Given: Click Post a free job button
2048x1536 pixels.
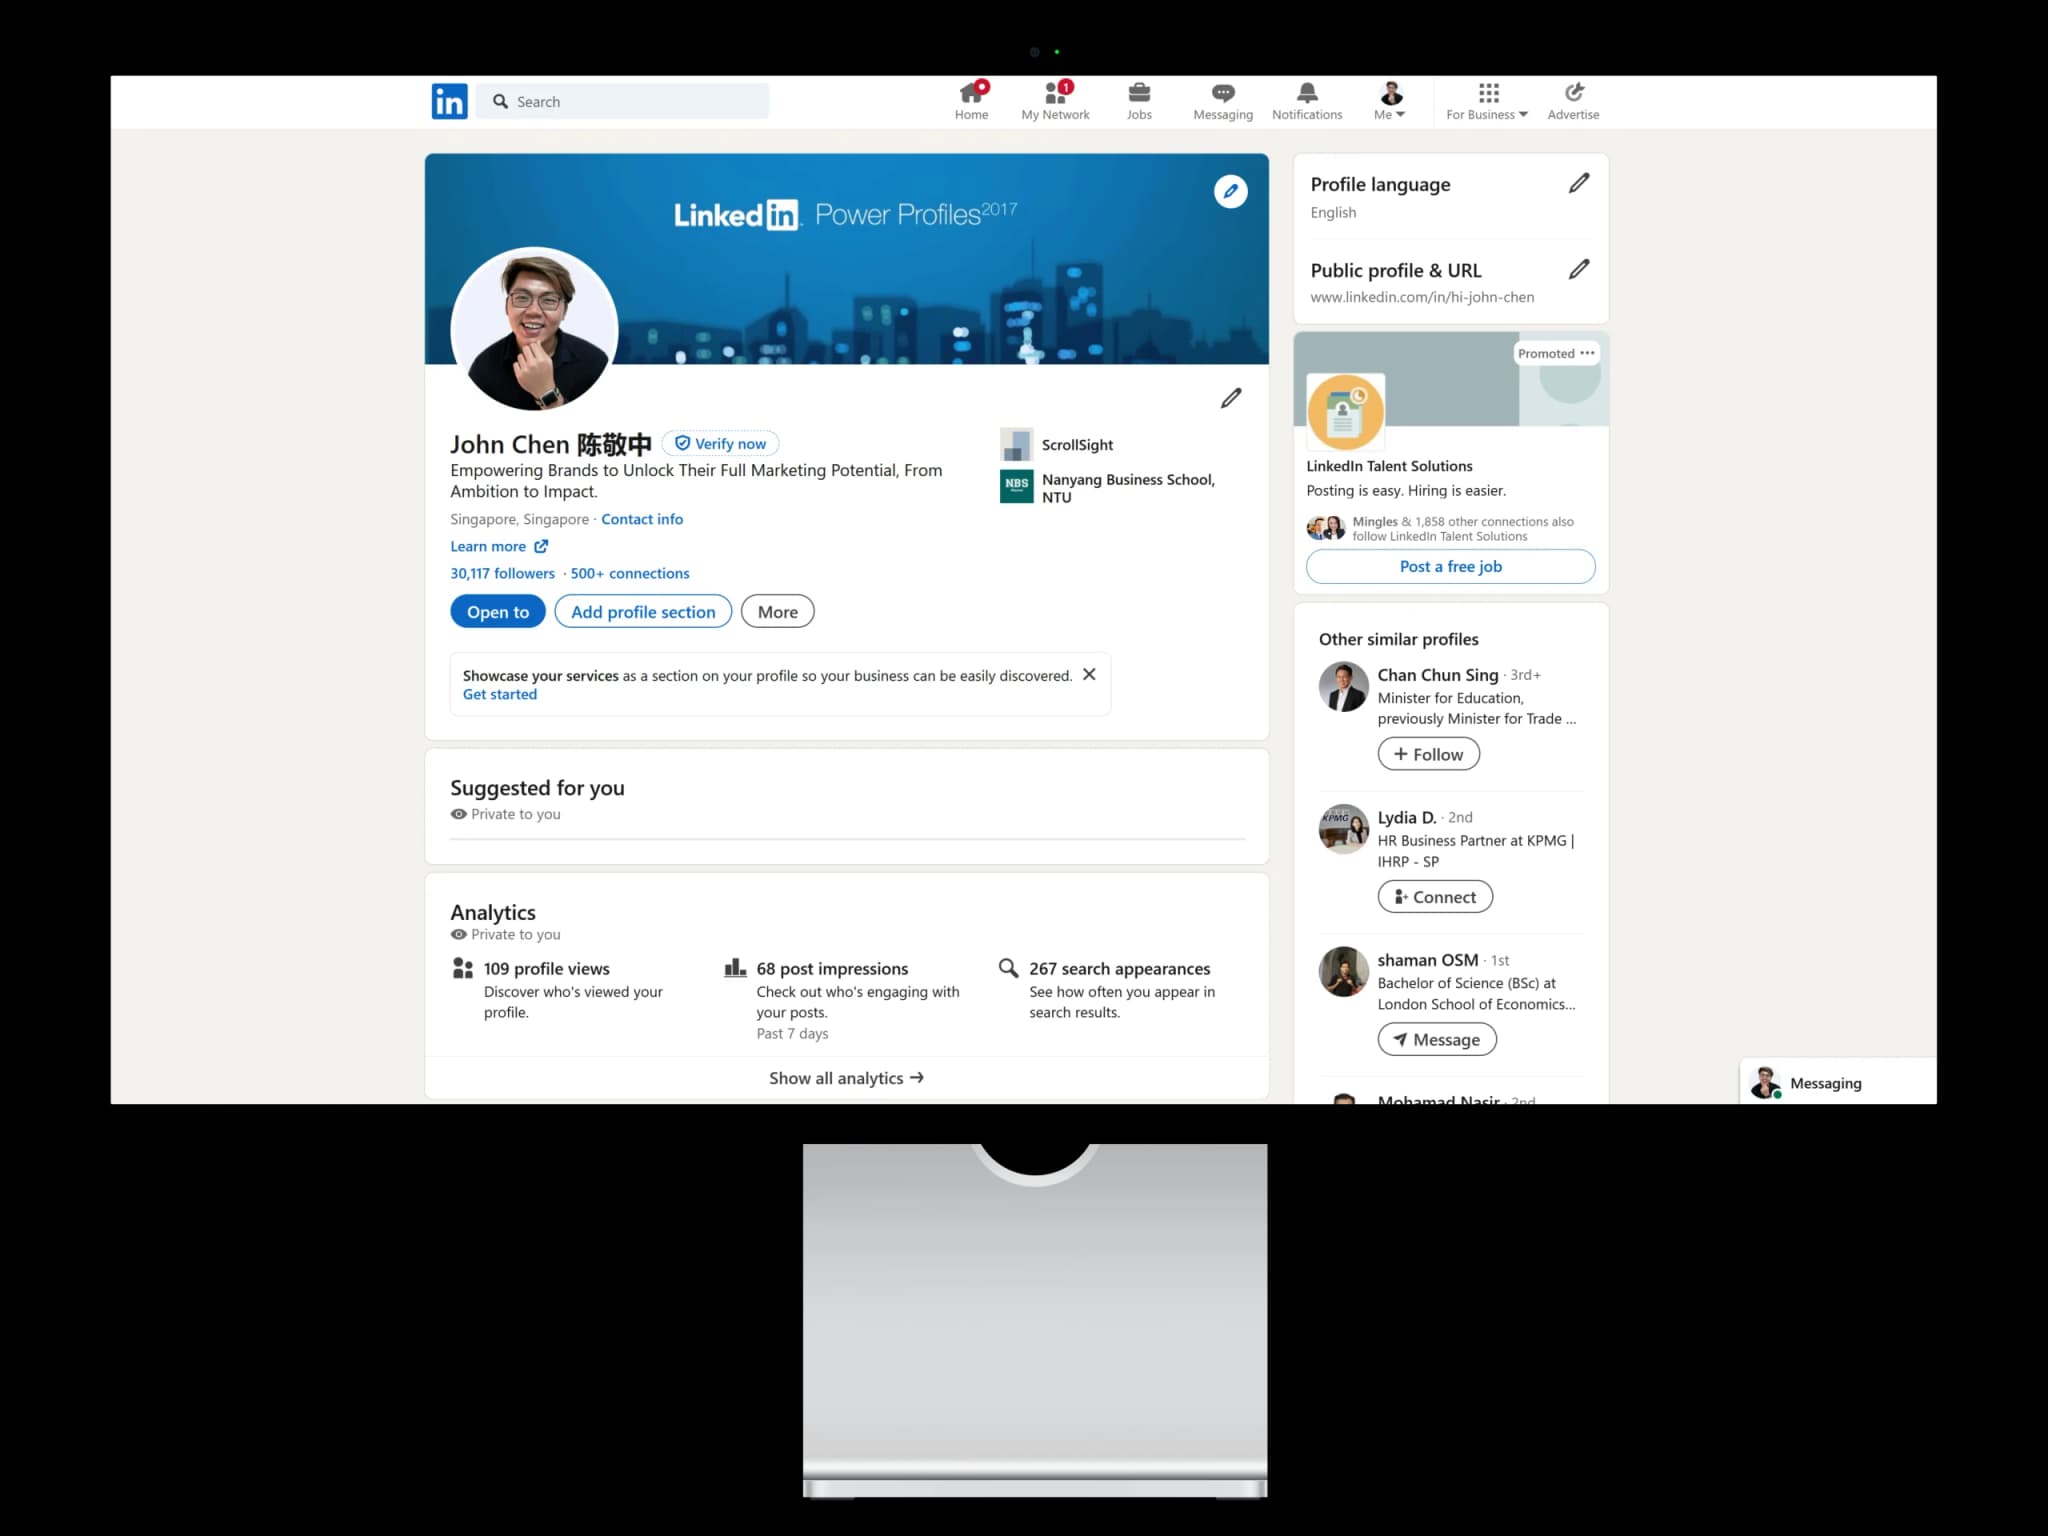Looking at the screenshot, I should (1450, 566).
